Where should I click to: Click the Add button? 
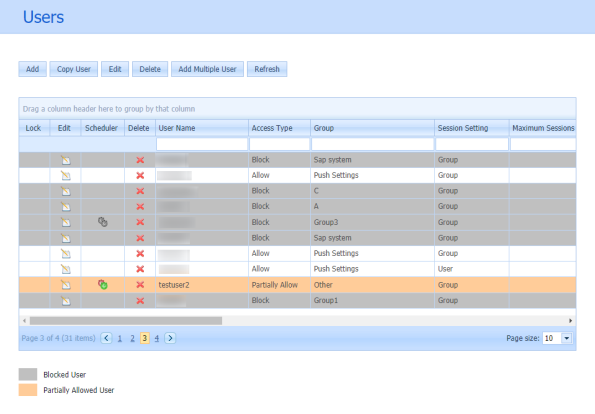(x=33, y=69)
